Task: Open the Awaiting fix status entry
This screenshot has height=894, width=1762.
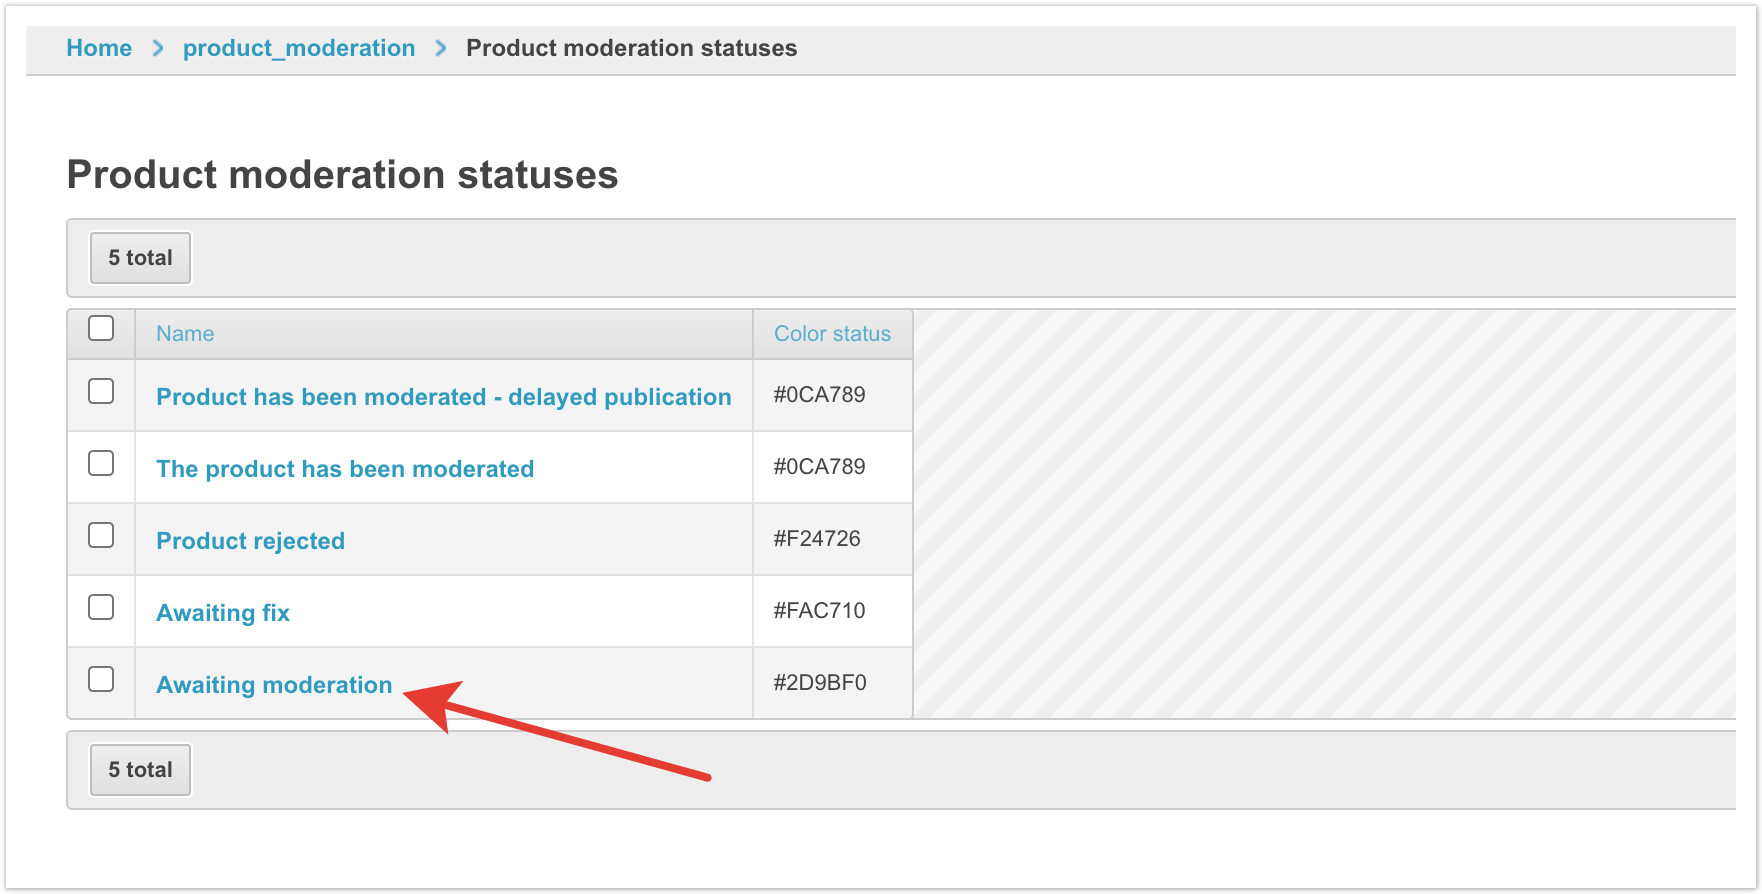Action: point(223,613)
